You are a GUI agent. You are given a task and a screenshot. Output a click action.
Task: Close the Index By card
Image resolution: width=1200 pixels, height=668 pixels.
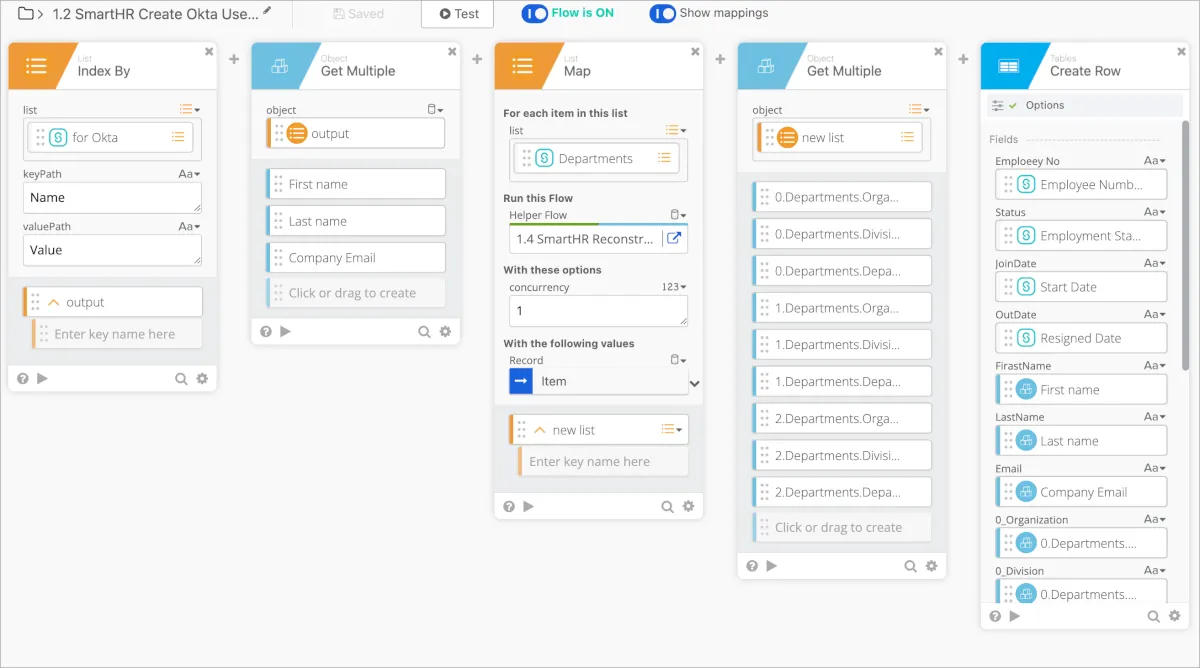[209, 52]
